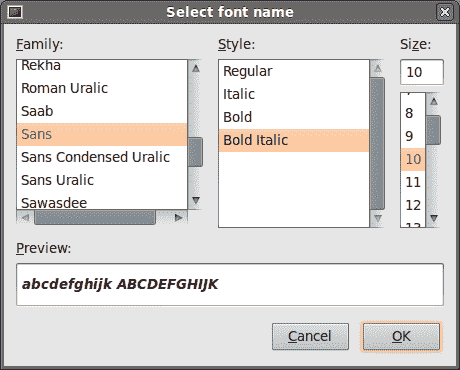The height and width of the screenshot is (370, 460).
Task: Select Bold Italic style
Action: pyautogui.click(x=294, y=140)
